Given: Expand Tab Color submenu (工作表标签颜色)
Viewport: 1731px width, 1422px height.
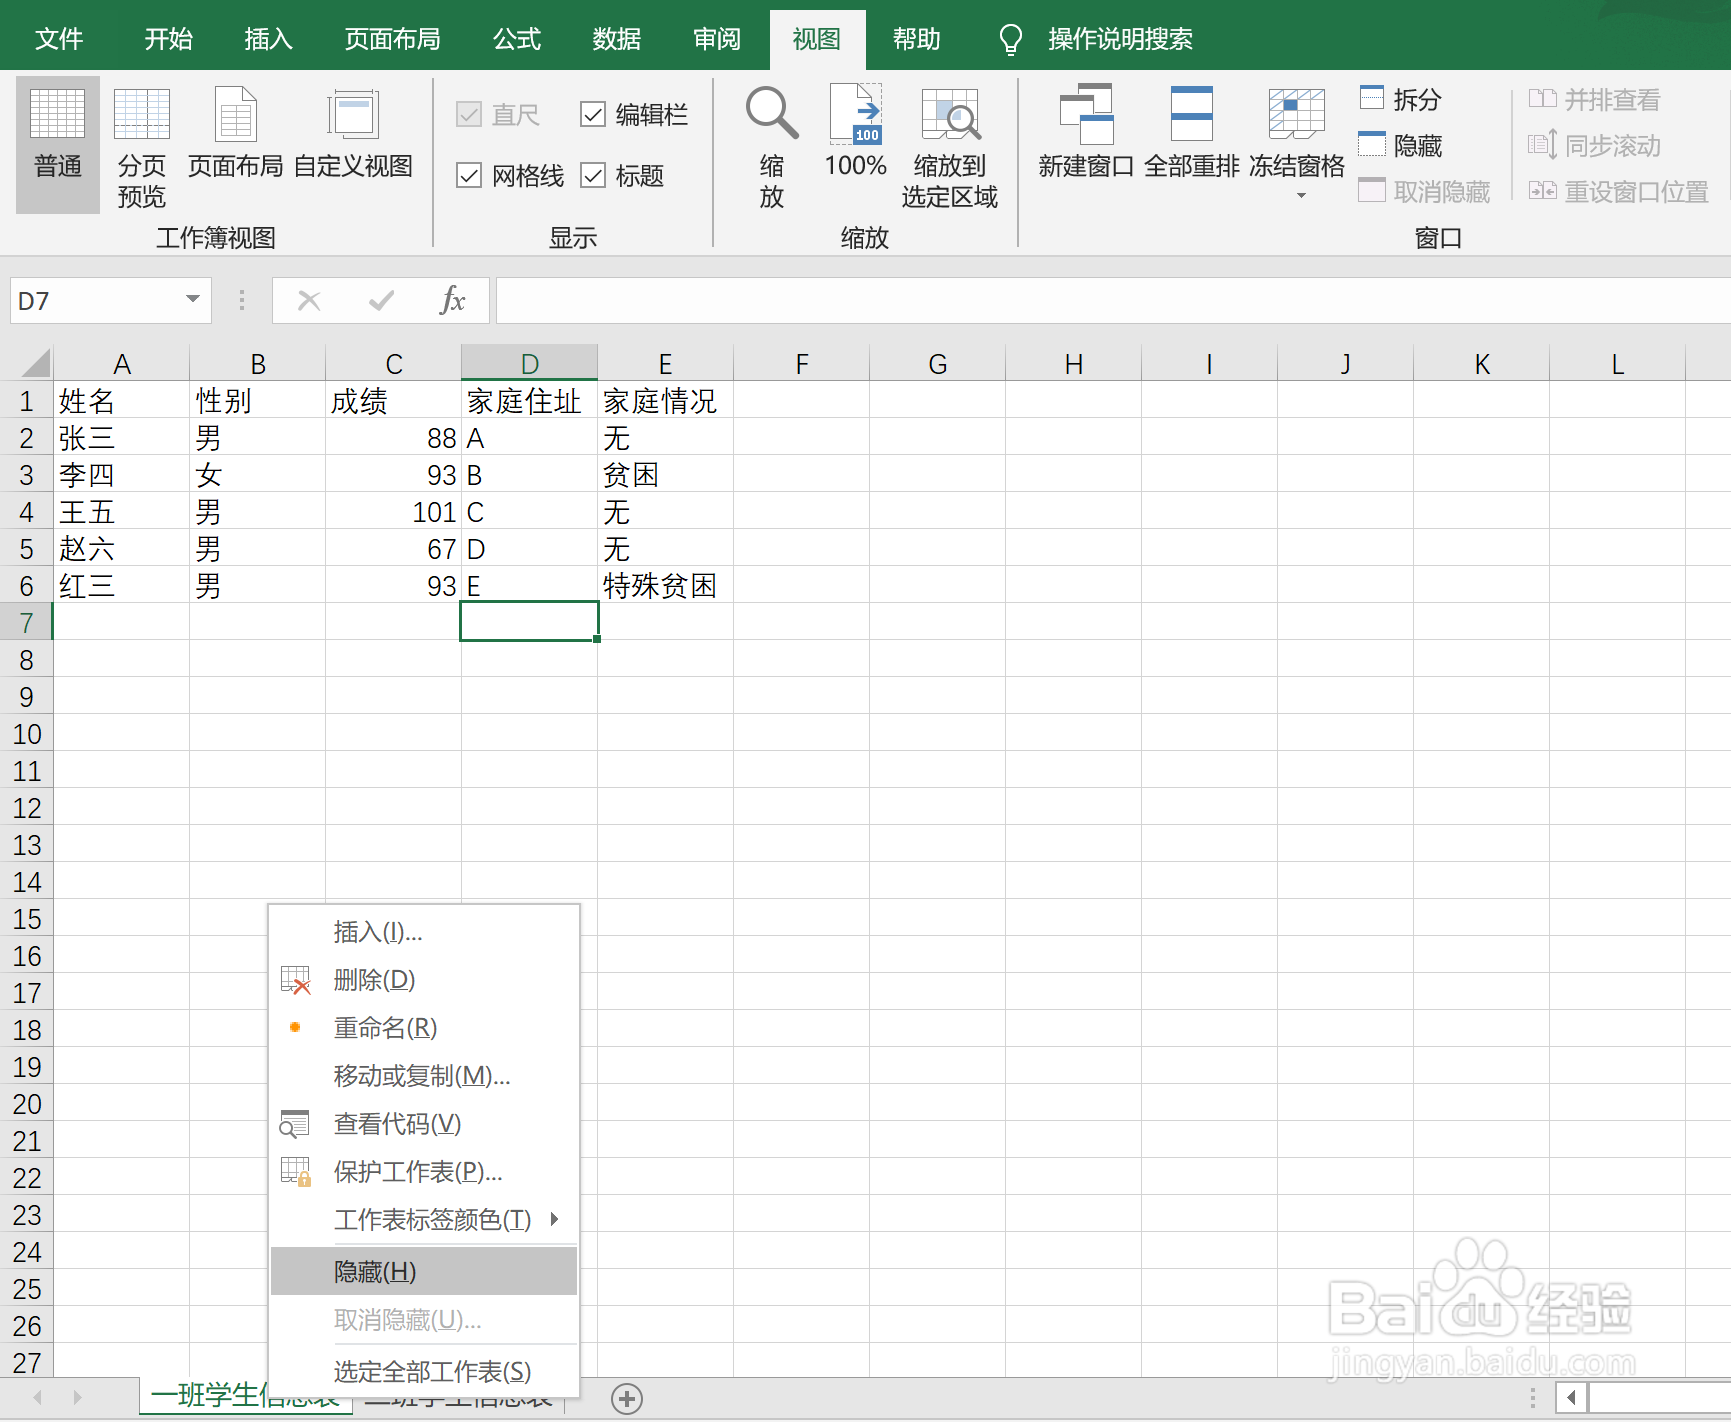Looking at the screenshot, I should pos(424,1219).
